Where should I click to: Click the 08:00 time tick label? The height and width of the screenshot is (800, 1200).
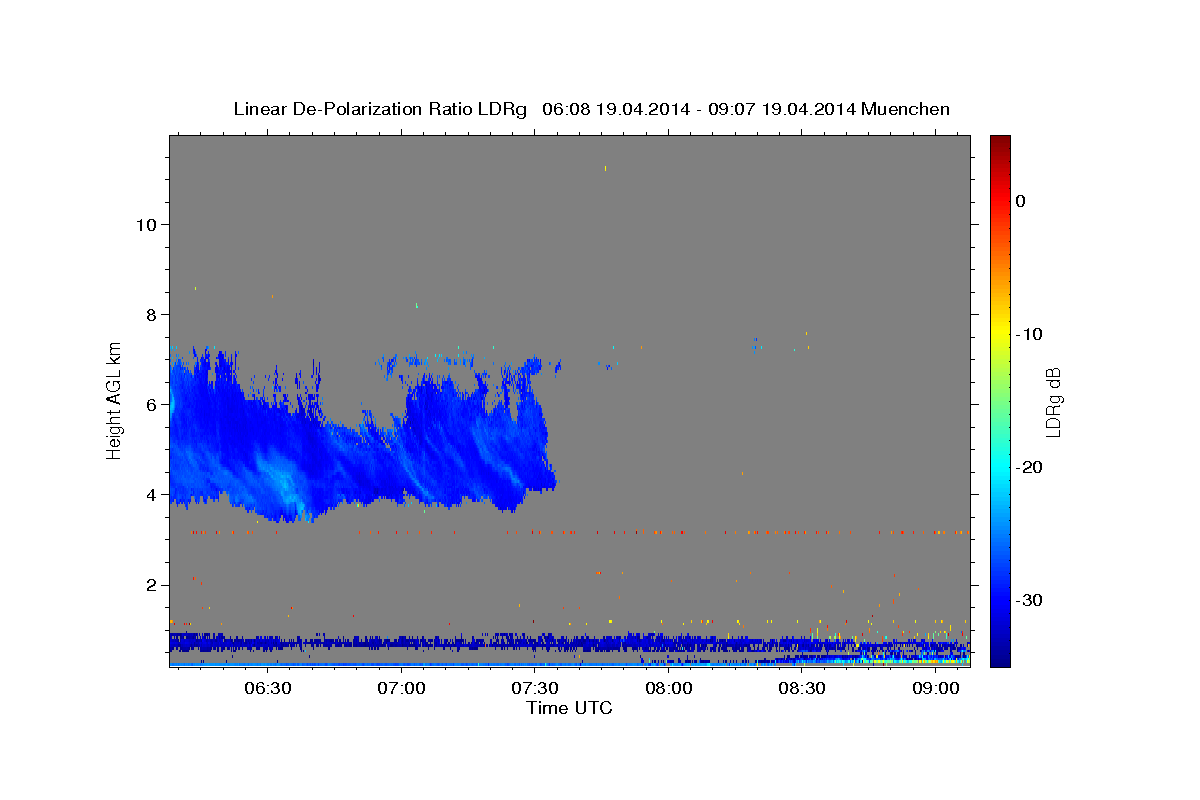[x=669, y=688]
